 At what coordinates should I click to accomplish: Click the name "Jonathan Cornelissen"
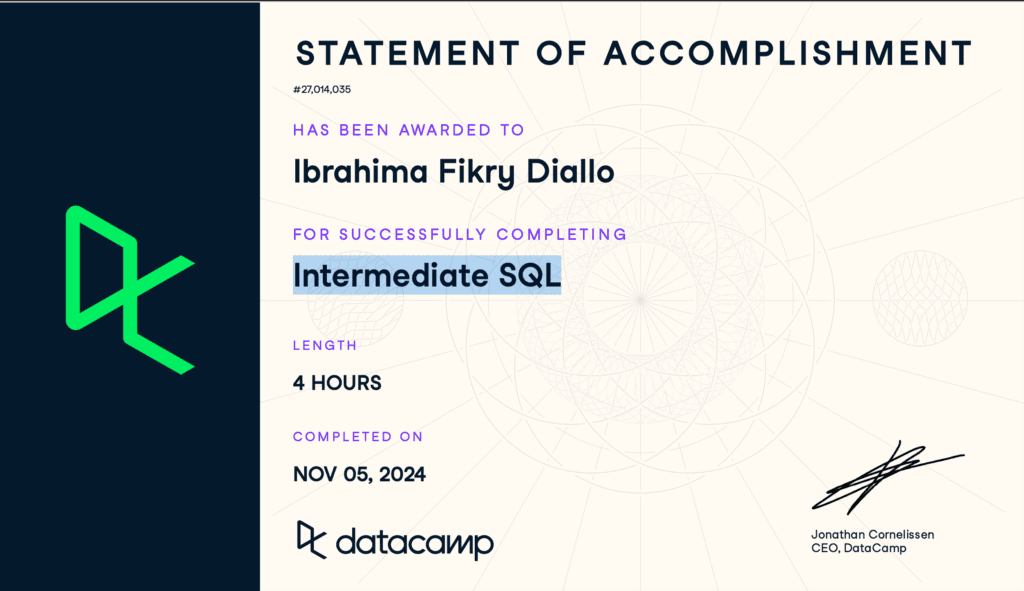872,535
